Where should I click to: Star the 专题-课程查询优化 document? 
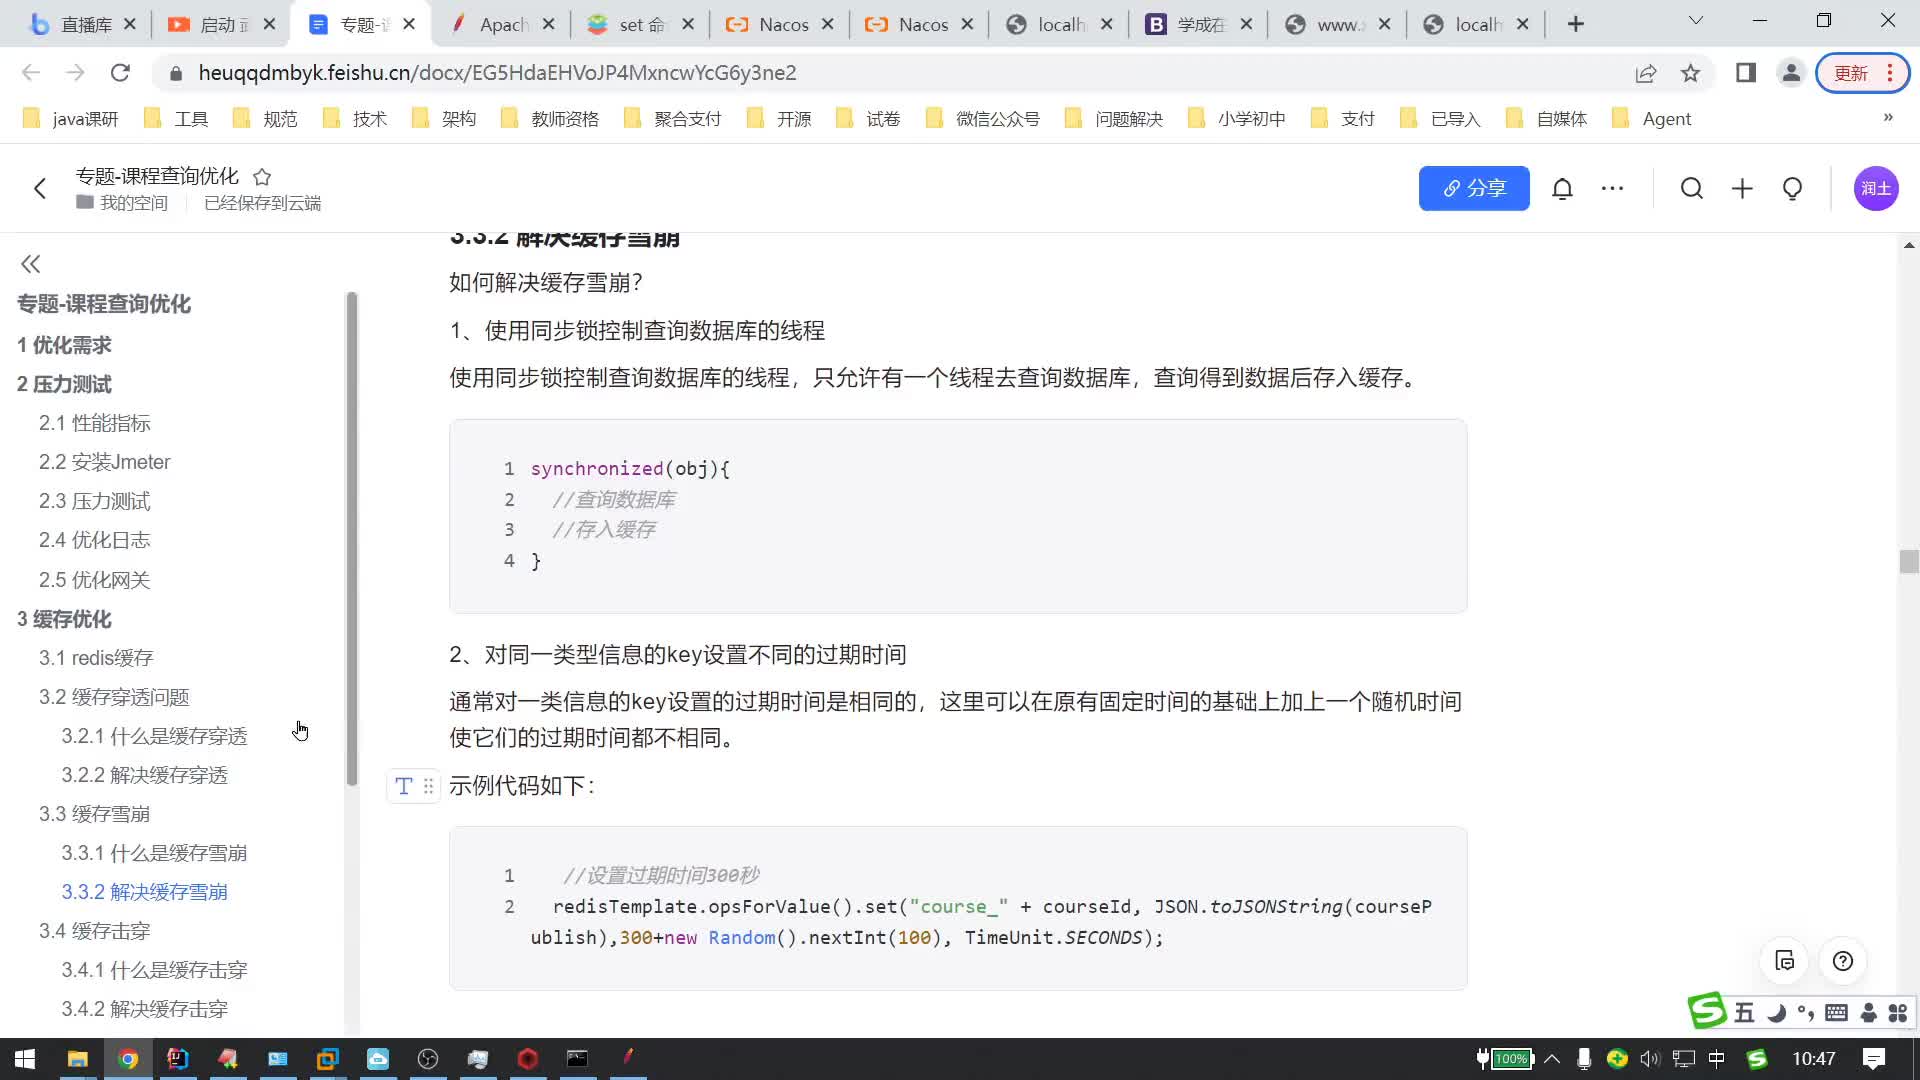[262, 177]
